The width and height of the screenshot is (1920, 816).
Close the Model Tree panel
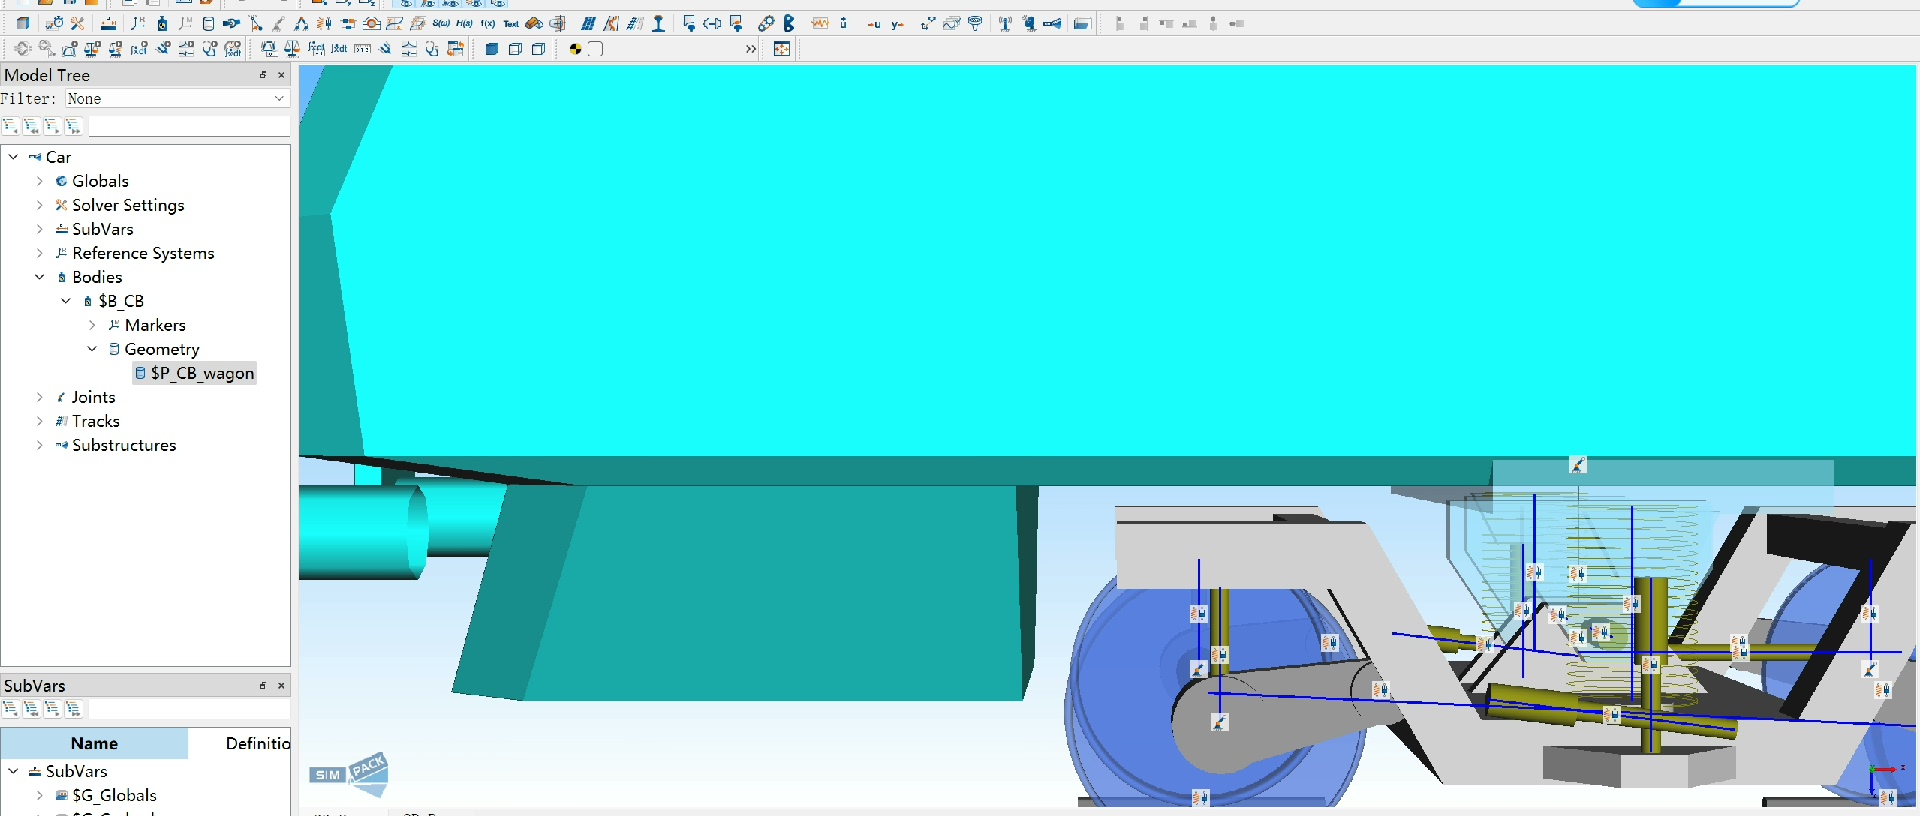[x=281, y=75]
